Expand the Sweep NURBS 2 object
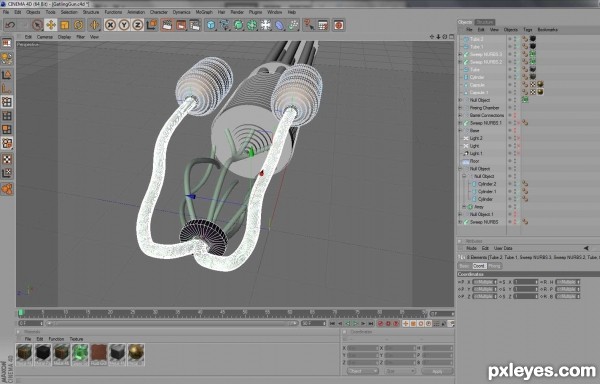This screenshot has height=384, width=600. click(460, 62)
